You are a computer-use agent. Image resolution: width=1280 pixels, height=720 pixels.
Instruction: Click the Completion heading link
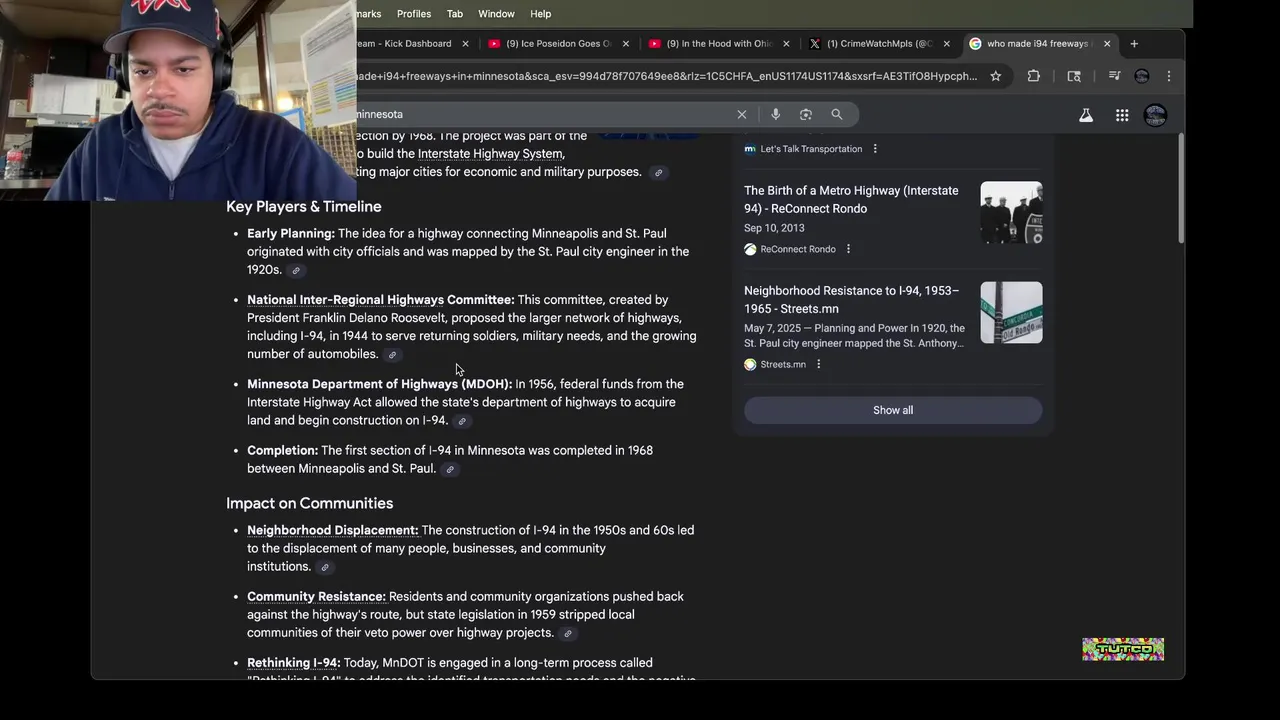(x=282, y=450)
